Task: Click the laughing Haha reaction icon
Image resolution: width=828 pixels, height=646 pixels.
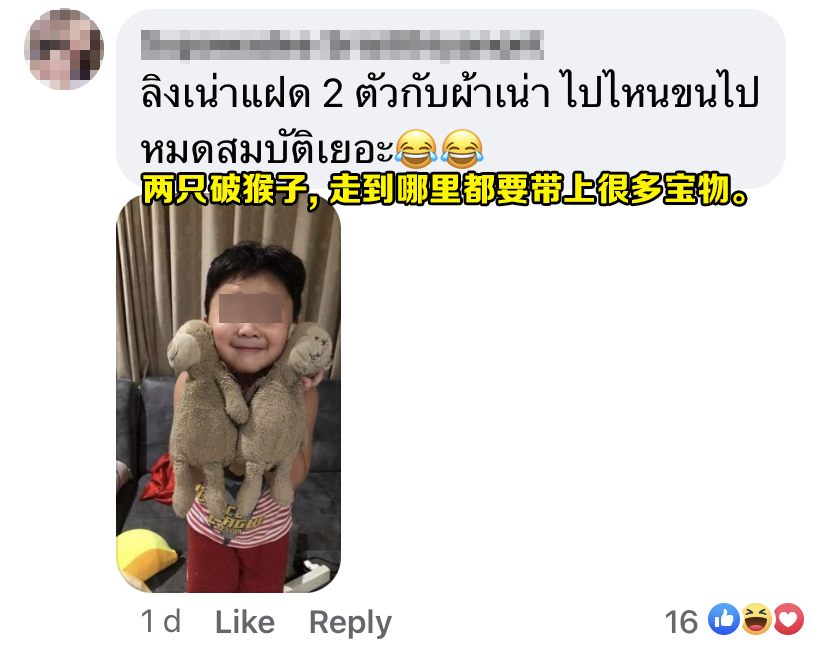Action: point(756,619)
